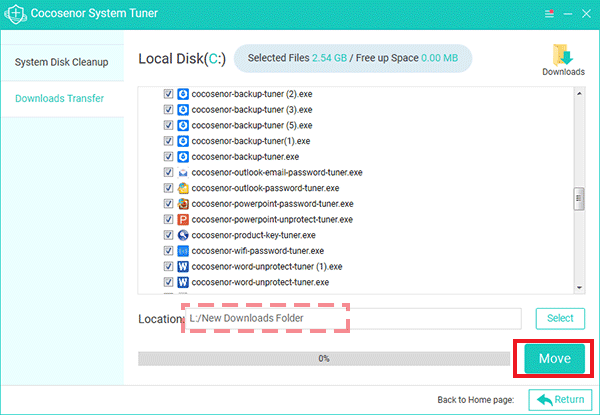Uncheck cocosenor-wifi-password-tuner.exe checkbox
The height and width of the screenshot is (415, 600).
(168, 251)
